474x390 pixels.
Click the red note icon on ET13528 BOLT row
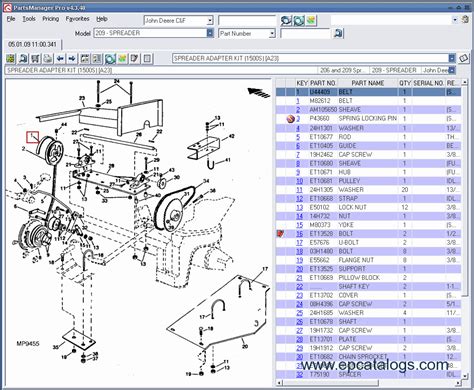point(280,234)
